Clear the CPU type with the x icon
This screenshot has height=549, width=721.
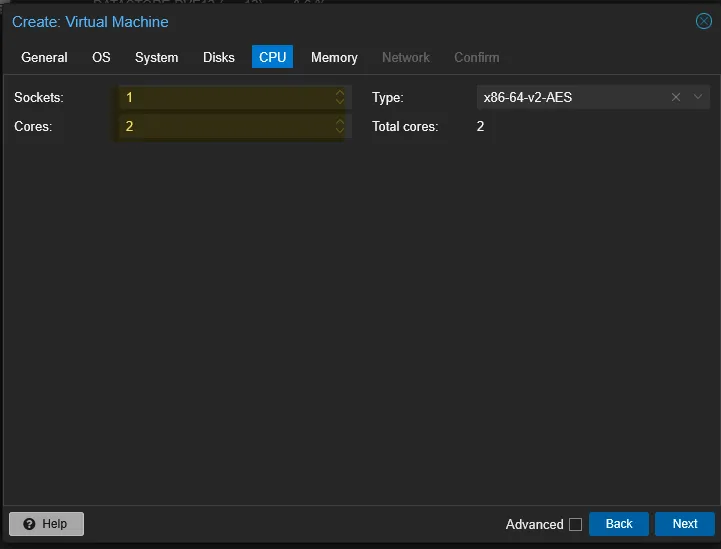(676, 97)
